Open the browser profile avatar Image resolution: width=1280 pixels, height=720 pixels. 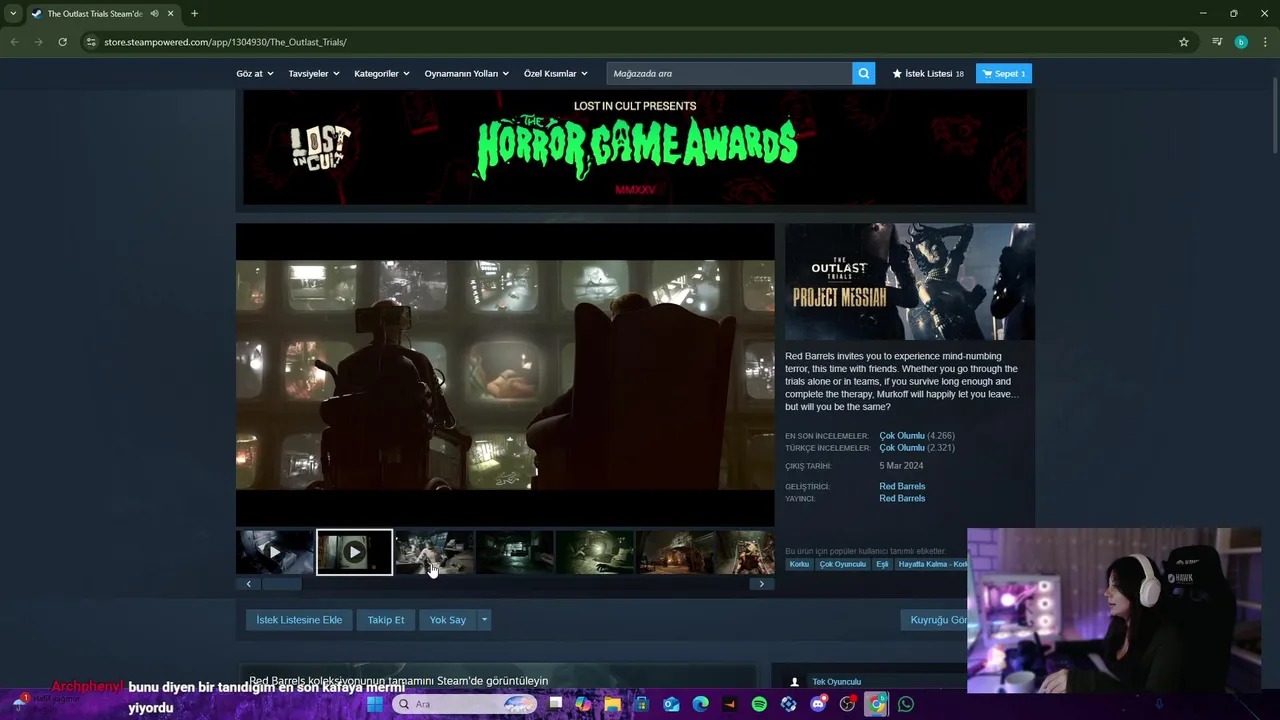tap(1241, 42)
